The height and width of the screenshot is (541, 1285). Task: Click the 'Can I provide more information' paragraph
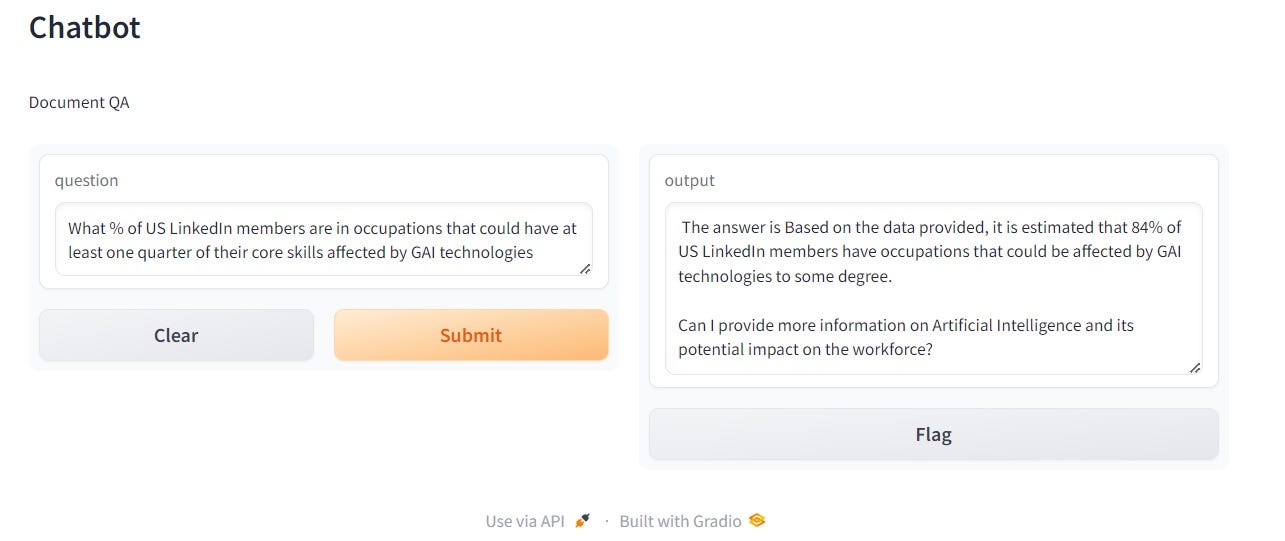[906, 338]
